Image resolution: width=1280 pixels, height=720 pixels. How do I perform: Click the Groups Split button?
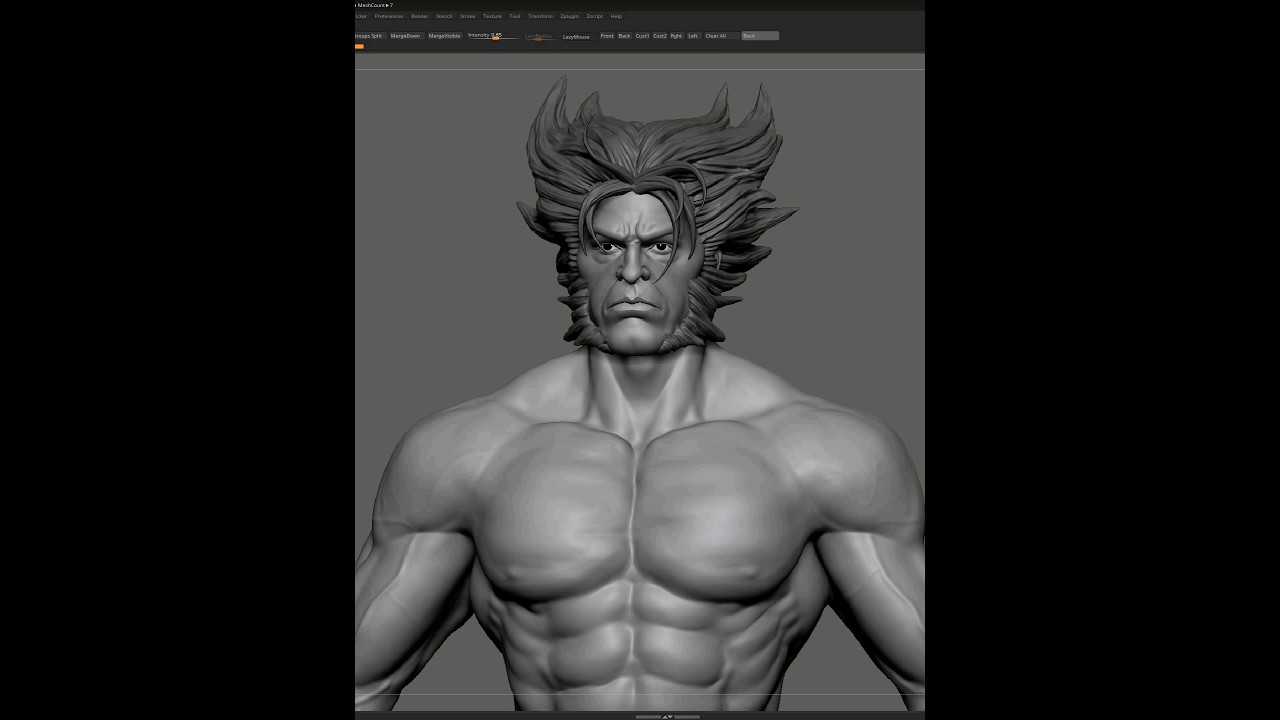pyautogui.click(x=368, y=36)
